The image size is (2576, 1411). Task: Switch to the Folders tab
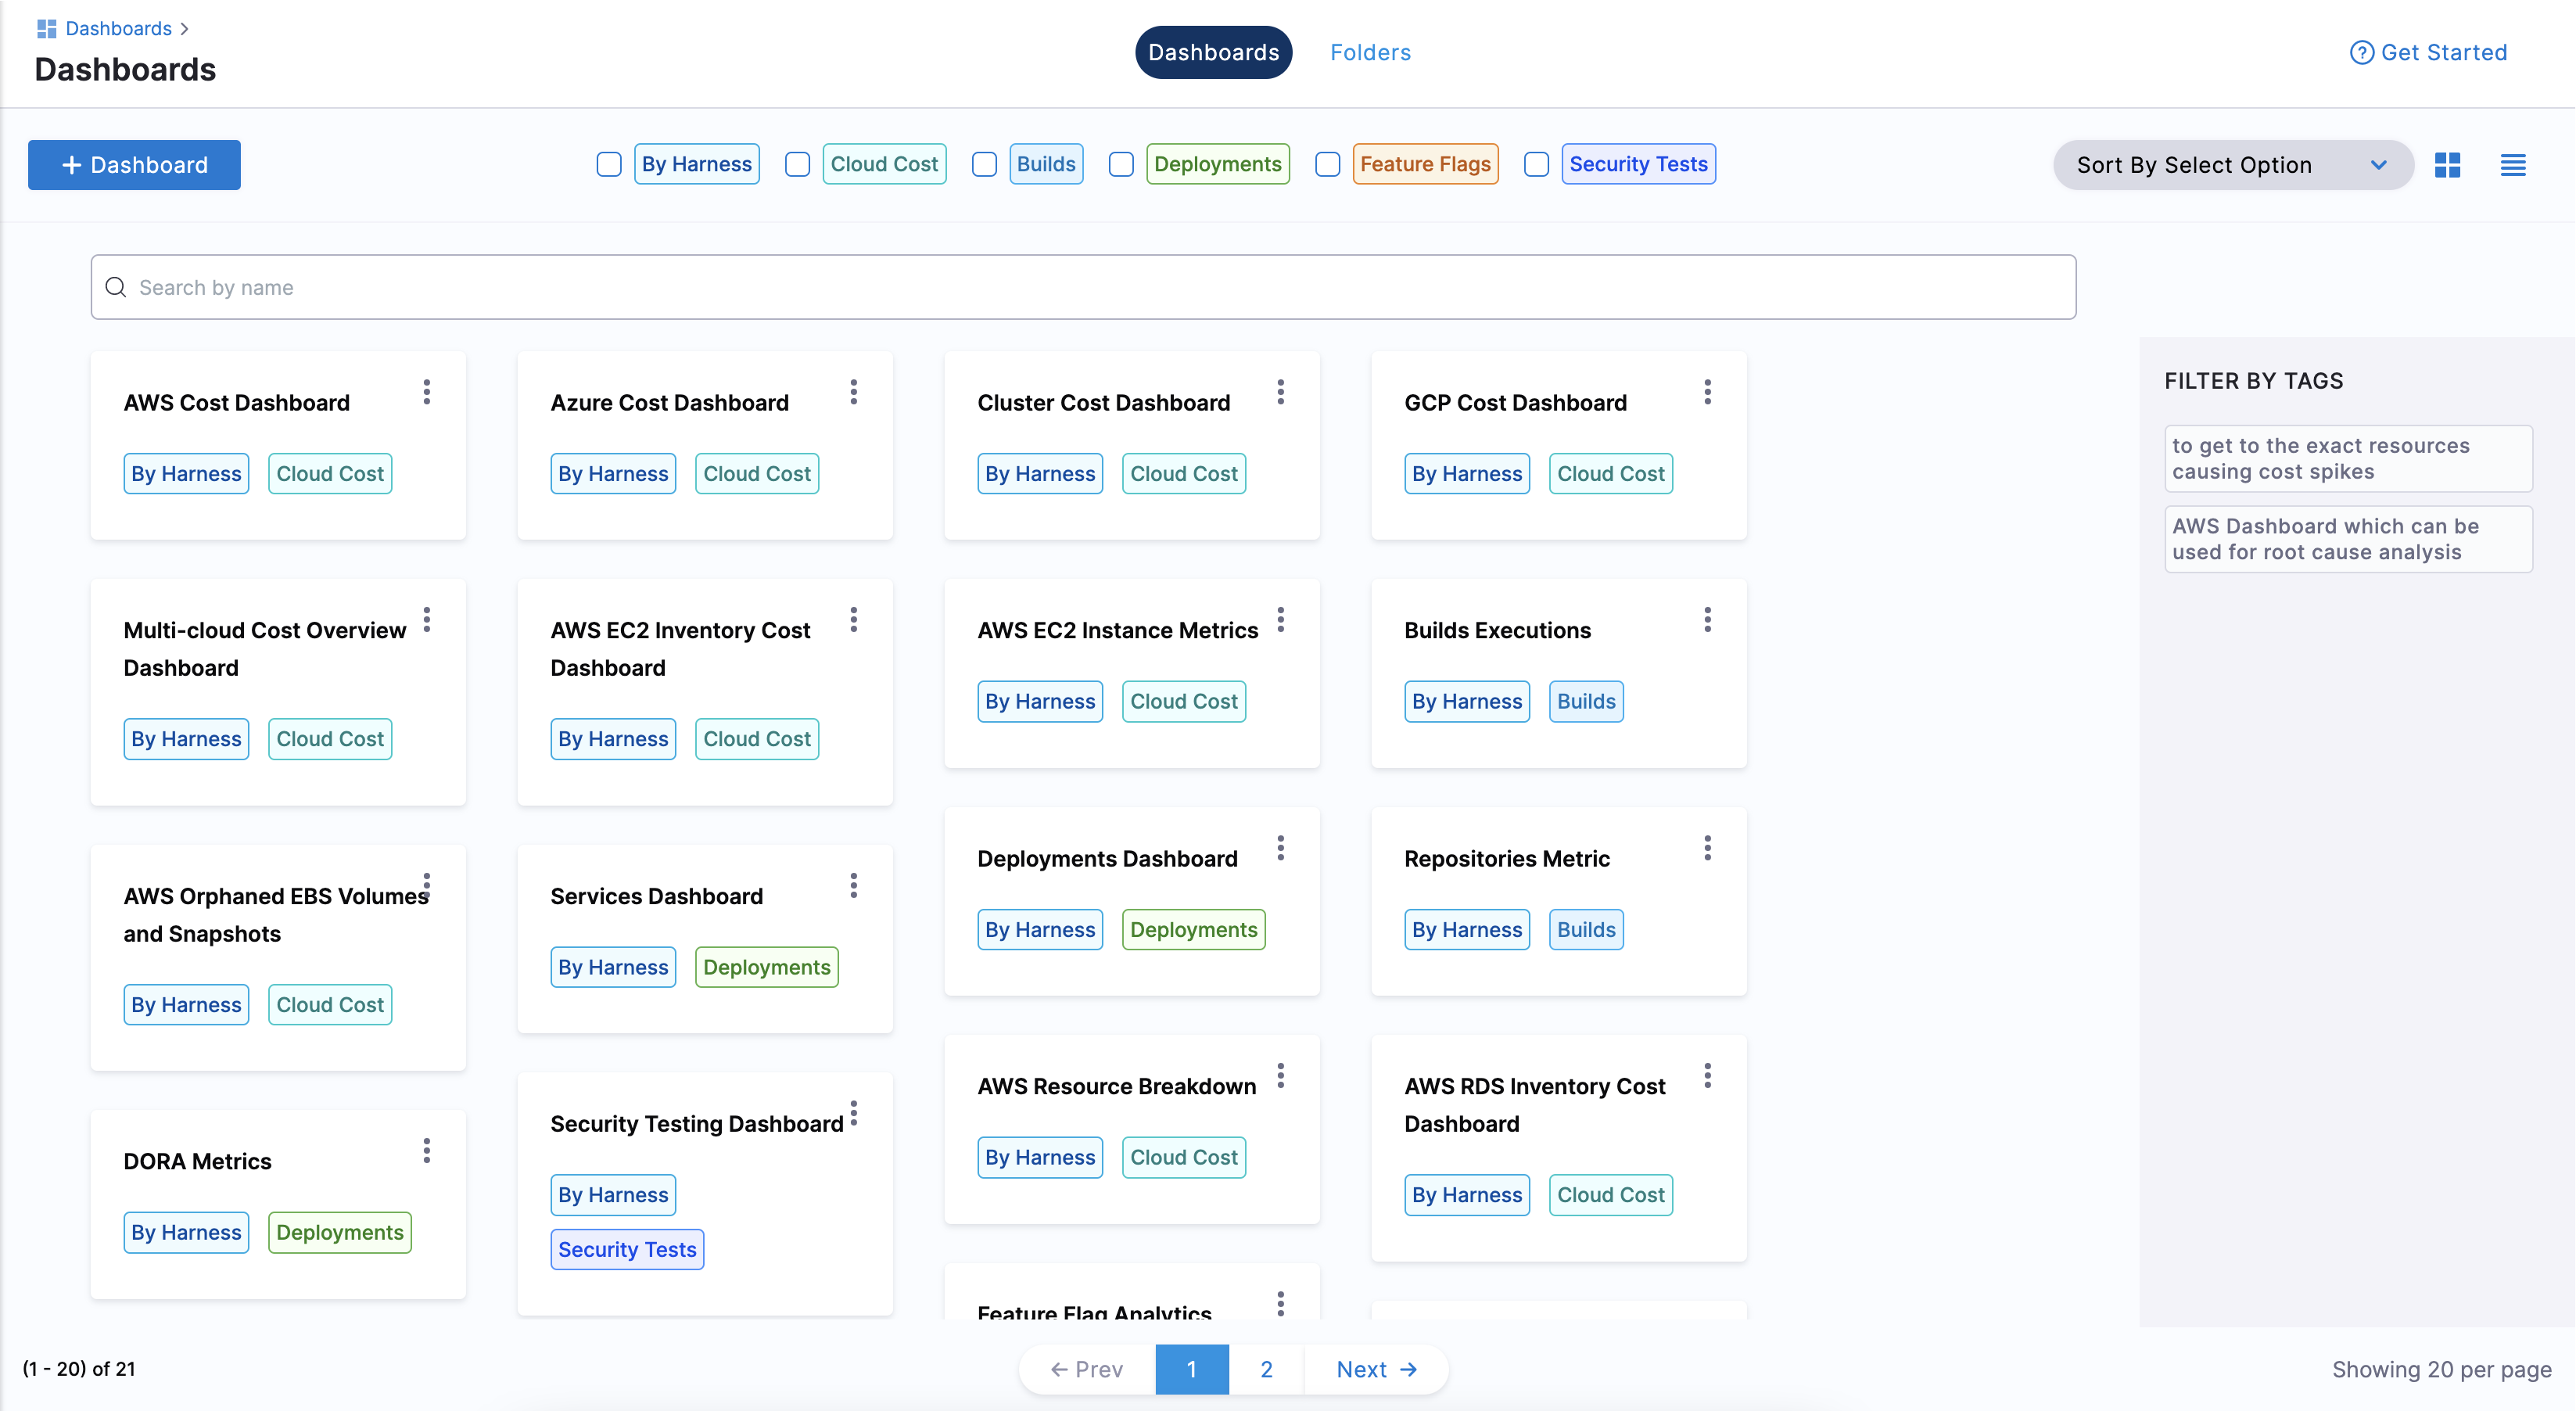pos(1369,53)
